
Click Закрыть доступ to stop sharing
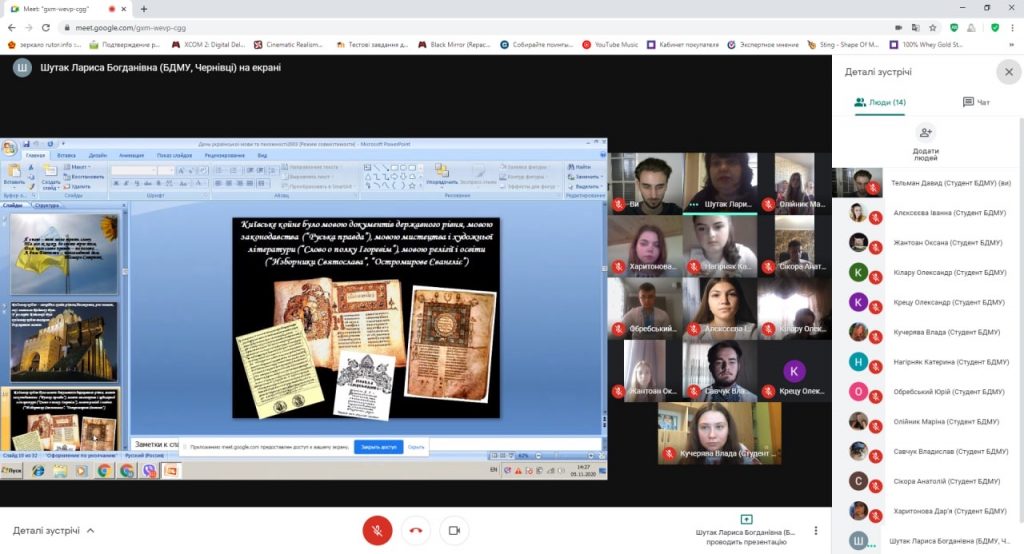tap(378, 447)
